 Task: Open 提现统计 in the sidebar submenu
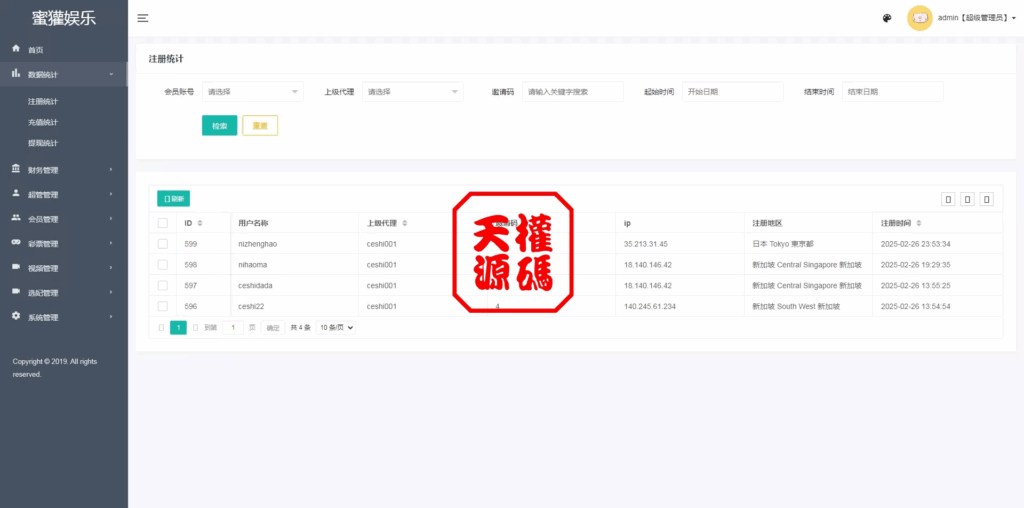point(43,143)
